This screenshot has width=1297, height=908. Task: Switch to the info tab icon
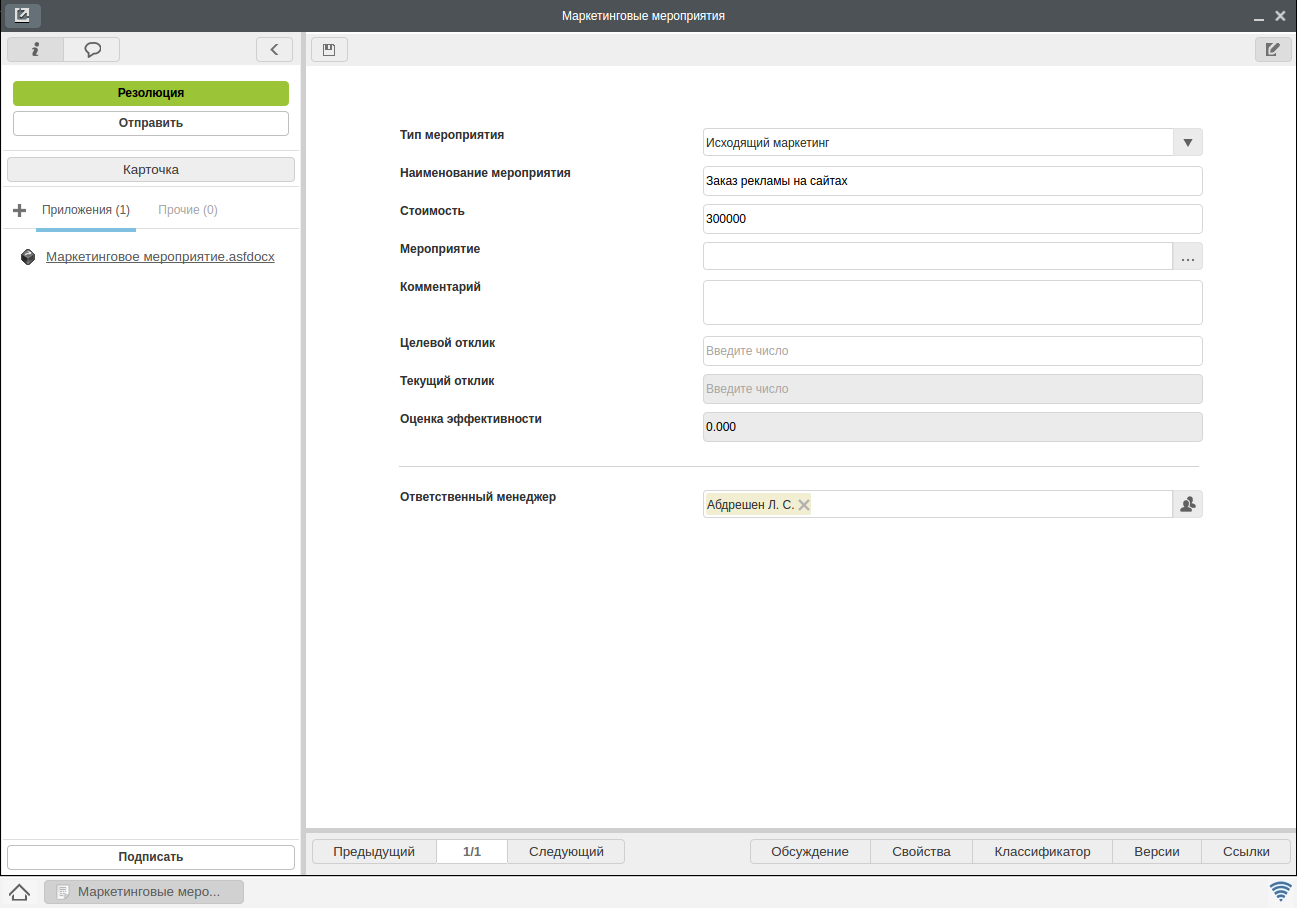35,49
